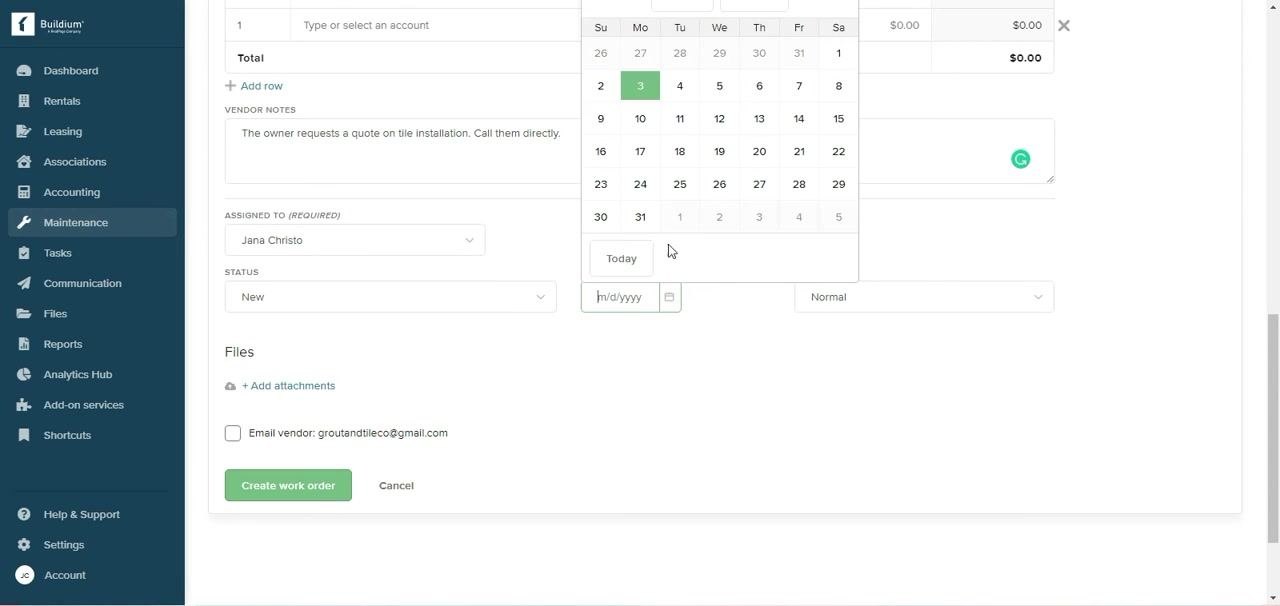Click the calendar icon beside date field
The height and width of the screenshot is (606, 1280).
tap(670, 297)
